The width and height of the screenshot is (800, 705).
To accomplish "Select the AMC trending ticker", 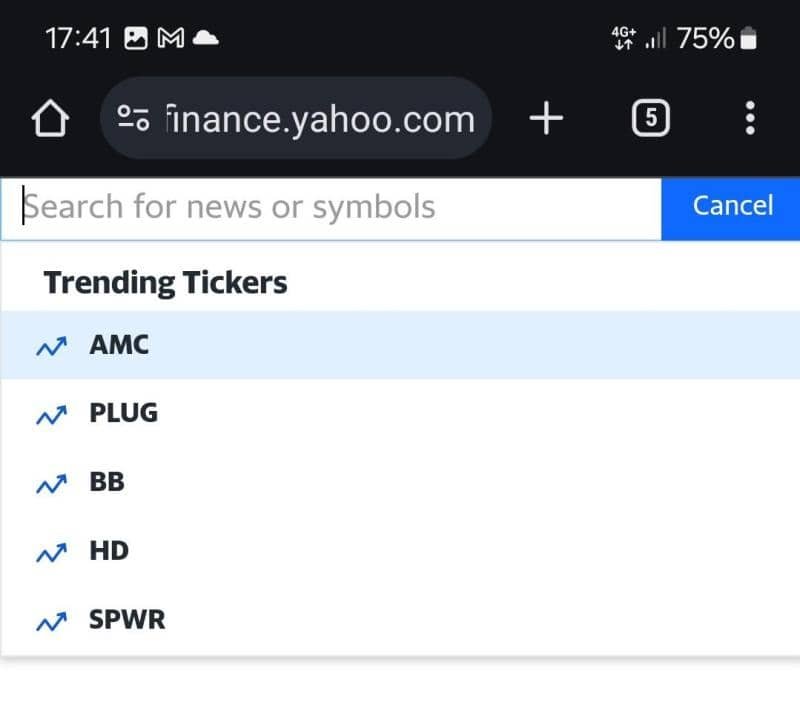I will click(x=119, y=345).
